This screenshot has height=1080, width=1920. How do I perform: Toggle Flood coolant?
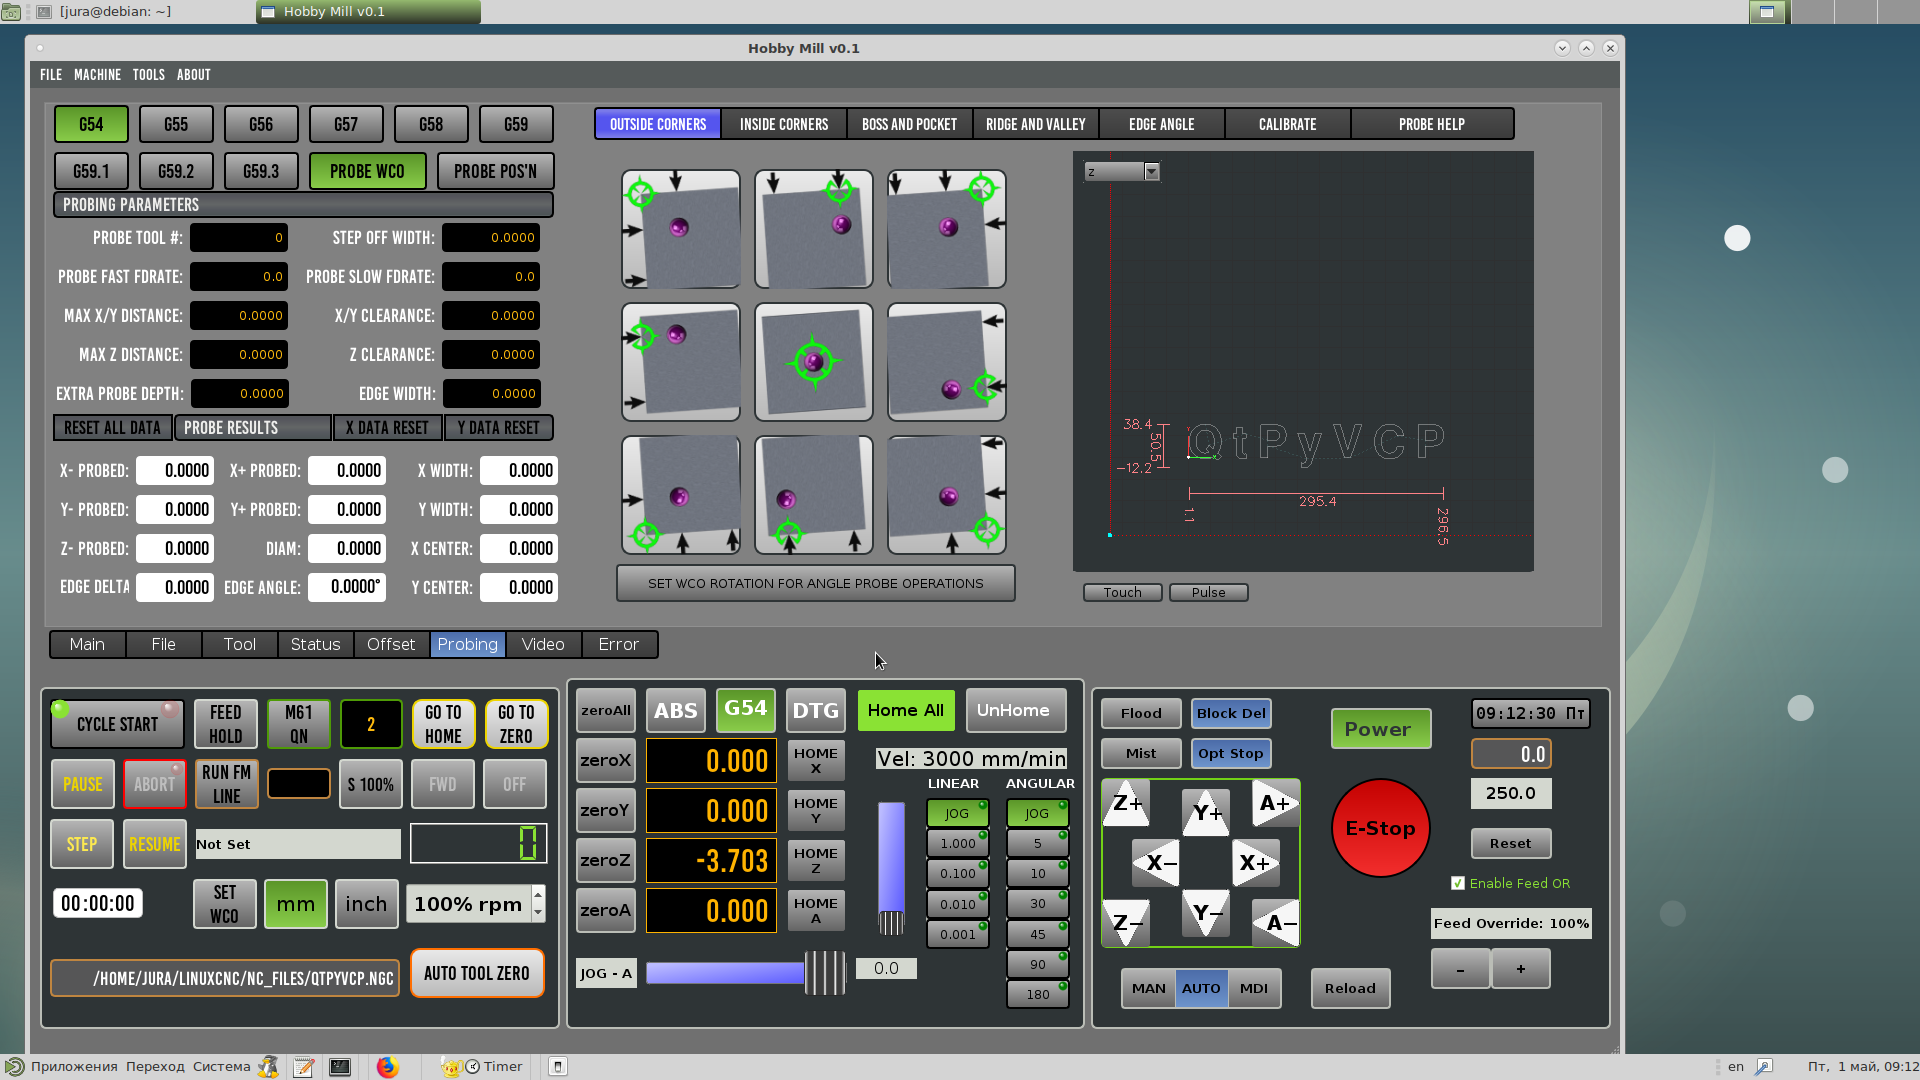tap(1141, 713)
